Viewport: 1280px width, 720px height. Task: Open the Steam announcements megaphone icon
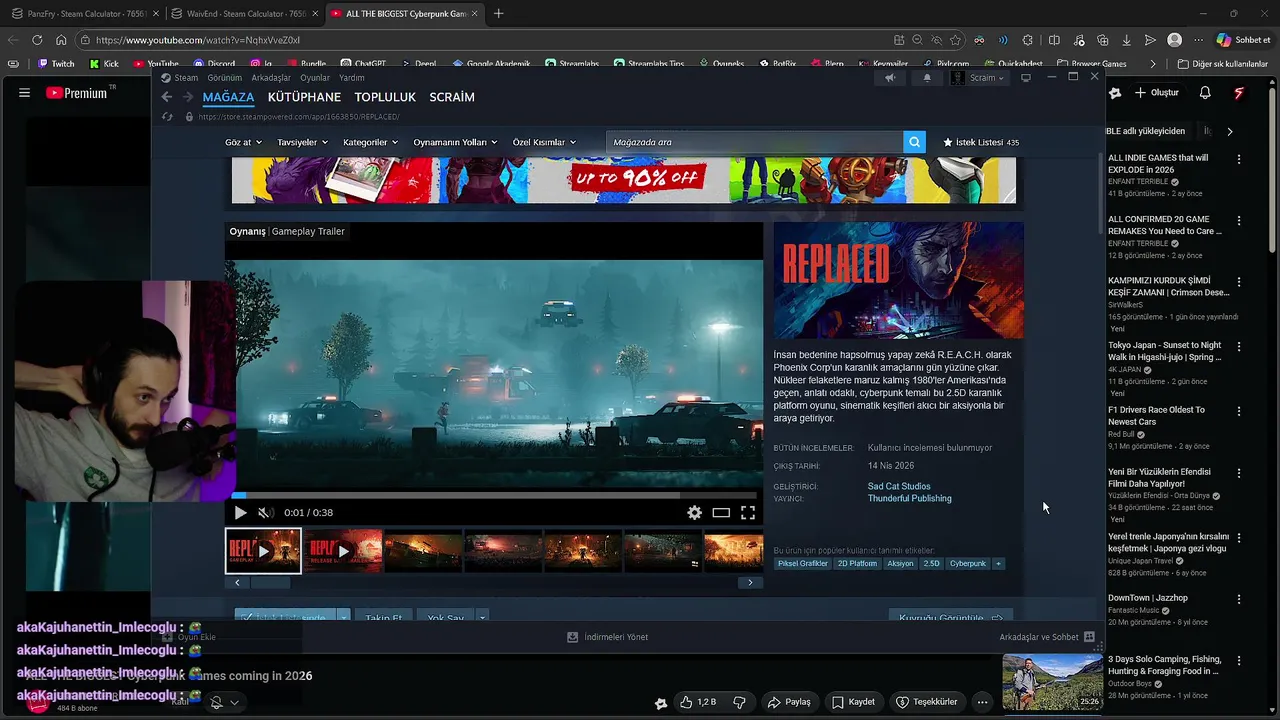(890, 77)
